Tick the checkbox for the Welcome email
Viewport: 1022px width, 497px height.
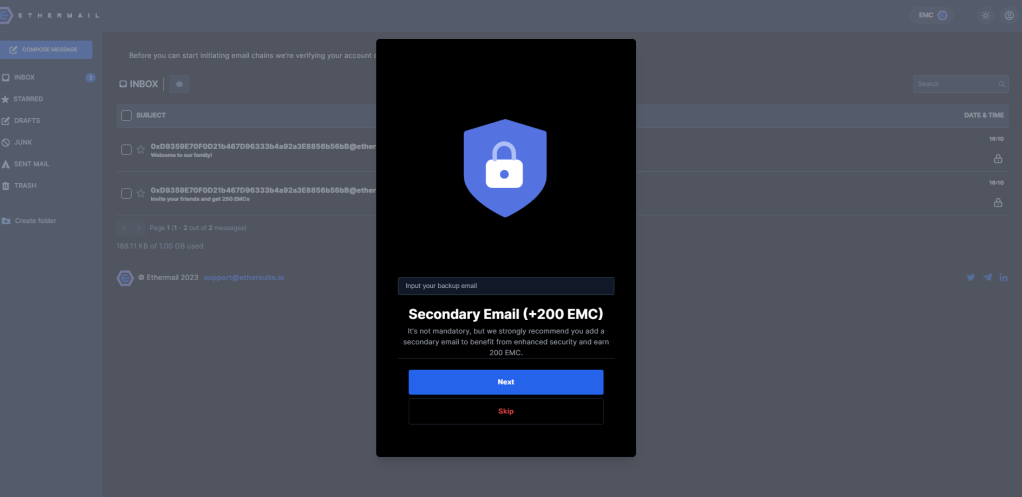point(126,150)
